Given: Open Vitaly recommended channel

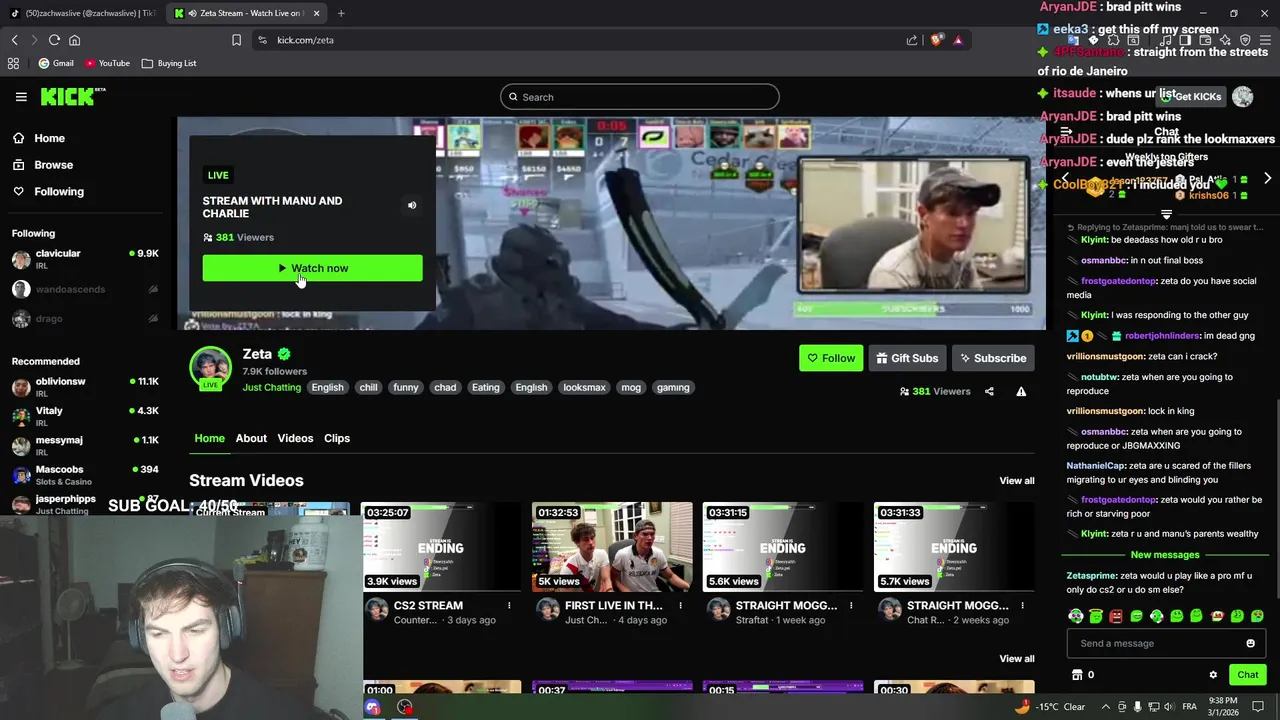Looking at the screenshot, I should point(85,416).
